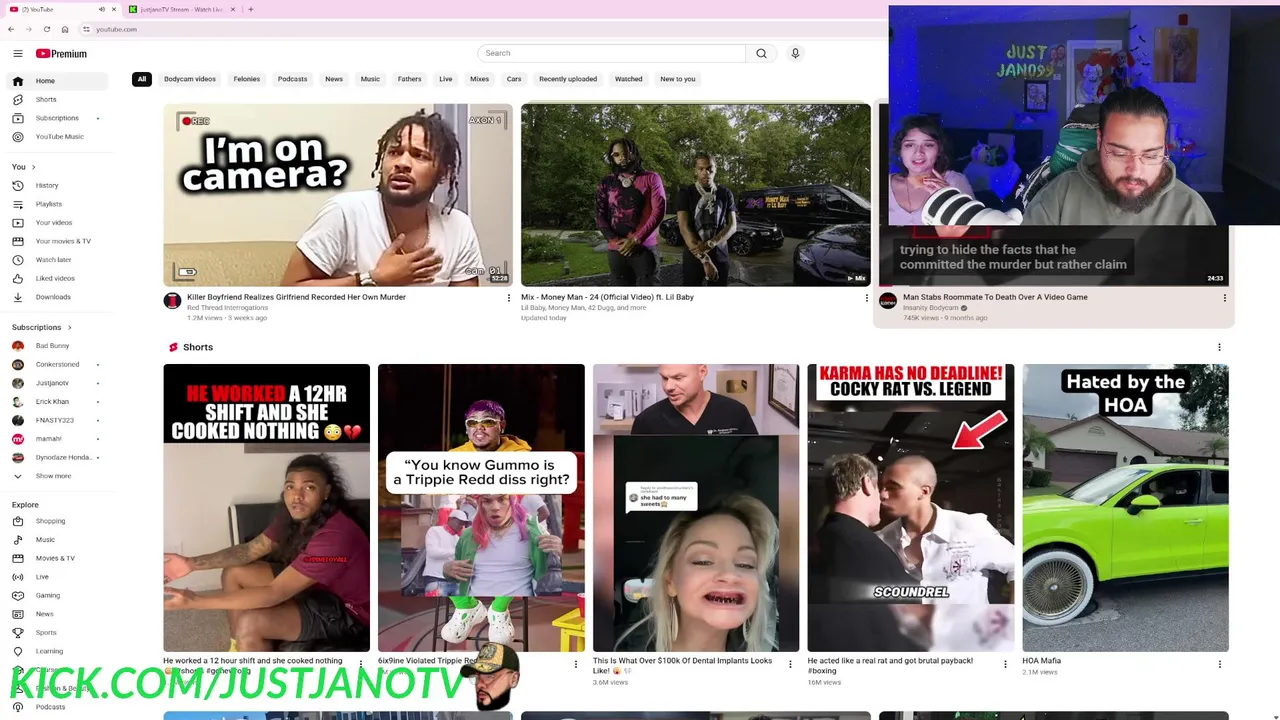The width and height of the screenshot is (1280, 720).
Task: Open the Cocky Rat vs Legend short thumbnail
Action: pyautogui.click(x=911, y=507)
